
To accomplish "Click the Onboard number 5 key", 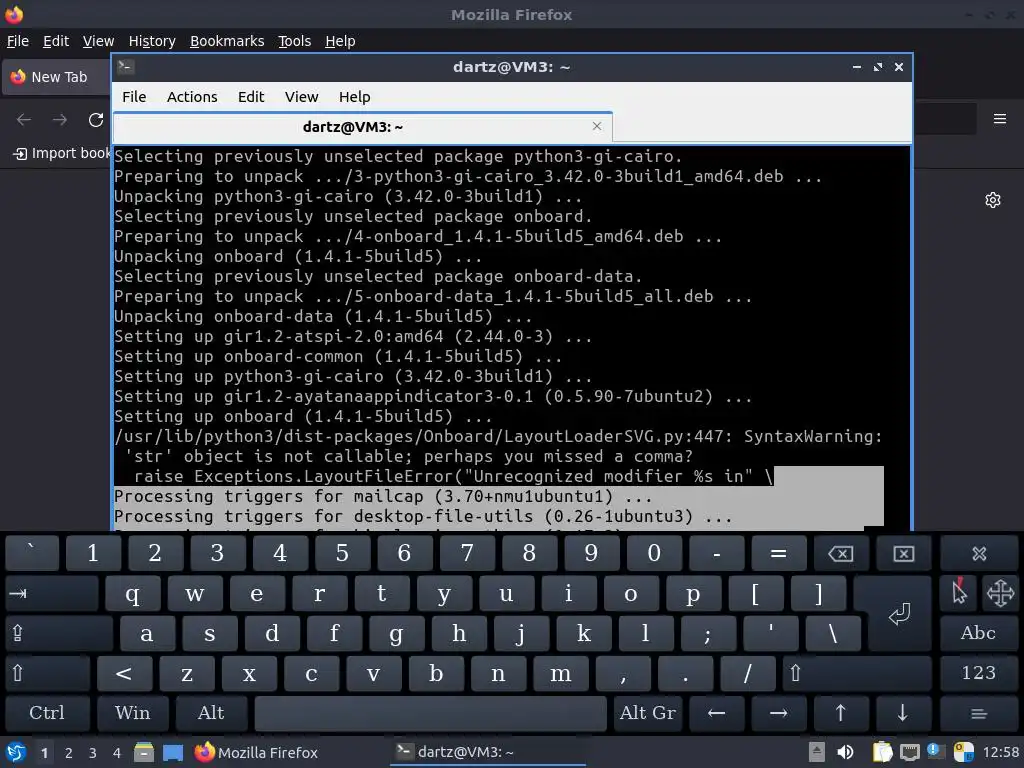I will pyautogui.click(x=342, y=554).
